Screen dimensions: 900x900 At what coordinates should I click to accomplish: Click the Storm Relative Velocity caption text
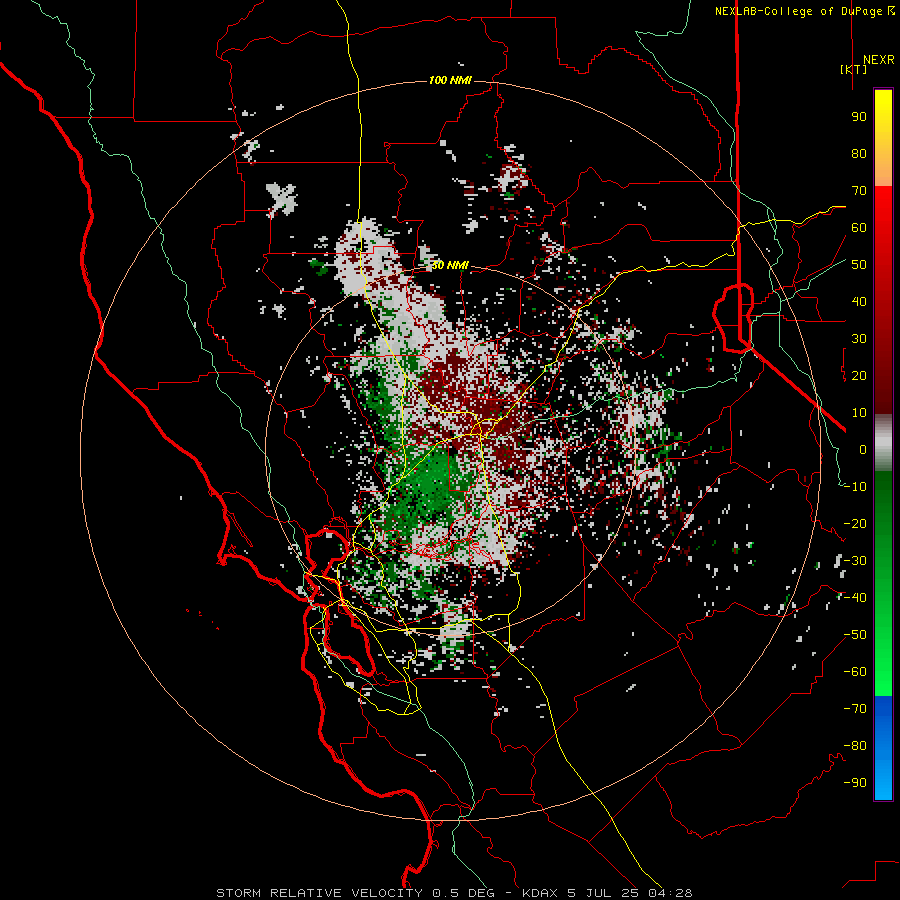(454, 893)
